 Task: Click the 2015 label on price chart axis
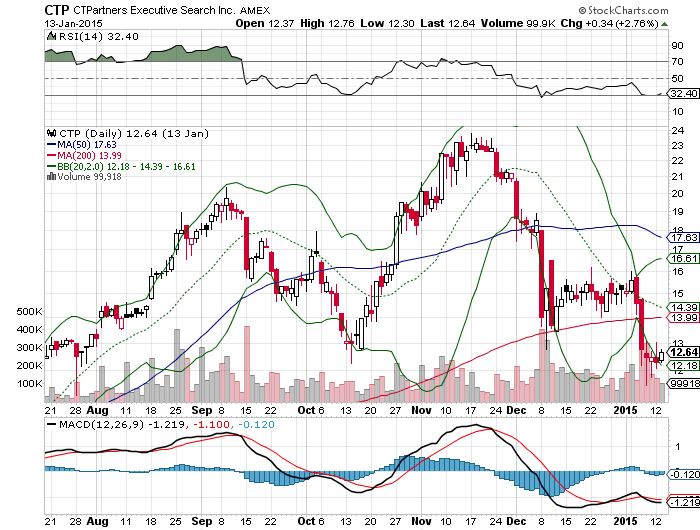[x=625, y=410]
